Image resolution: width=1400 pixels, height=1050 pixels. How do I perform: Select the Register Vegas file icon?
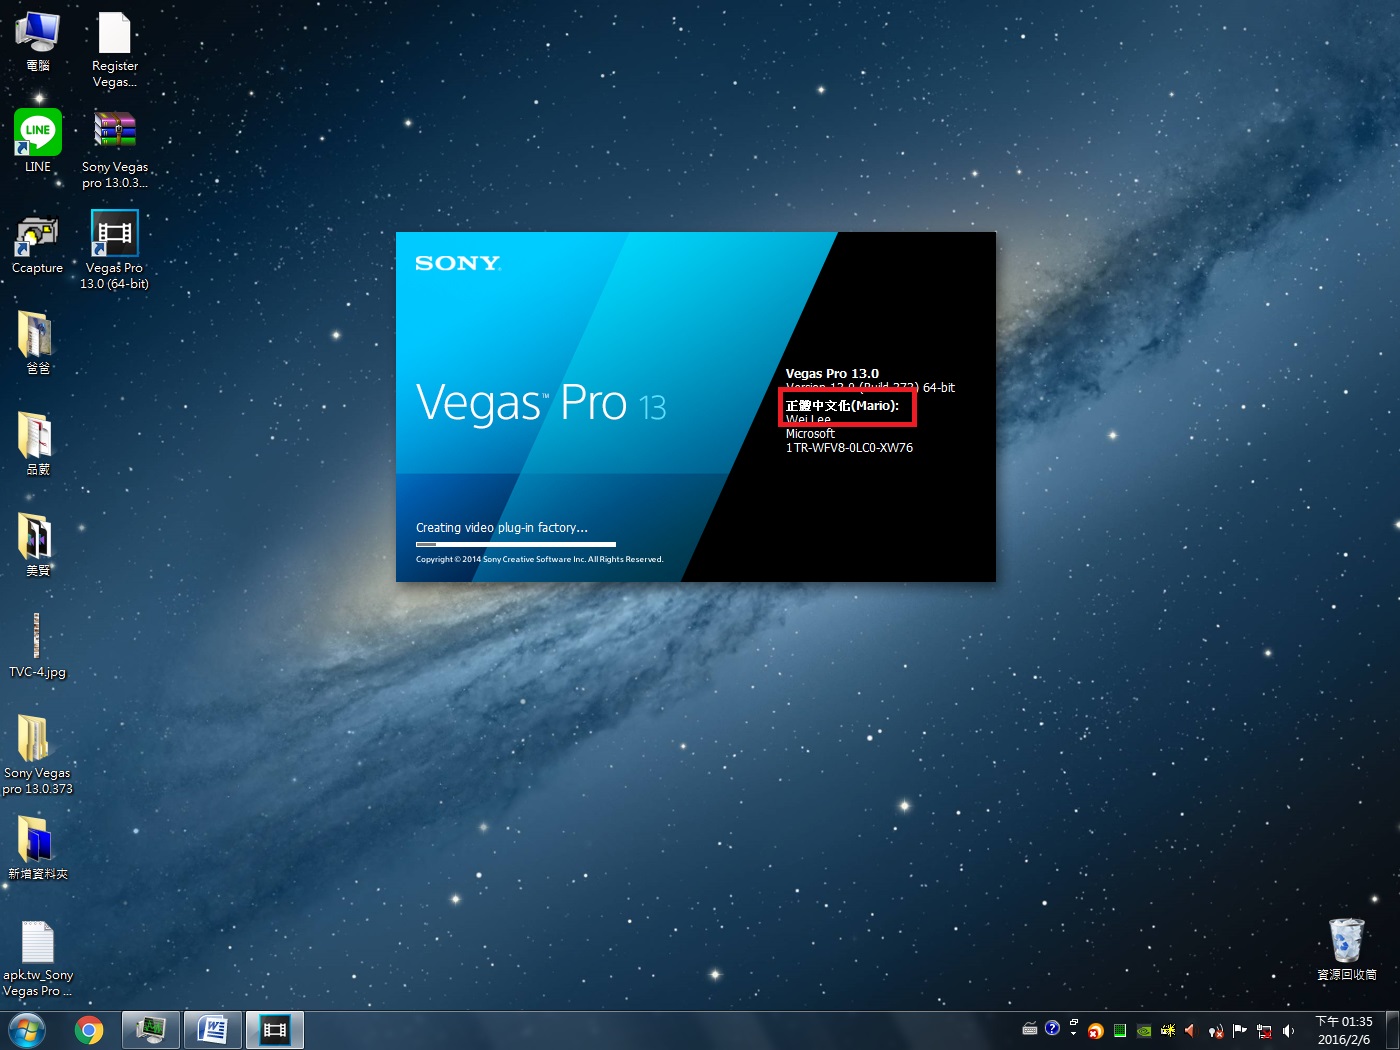coord(115,49)
